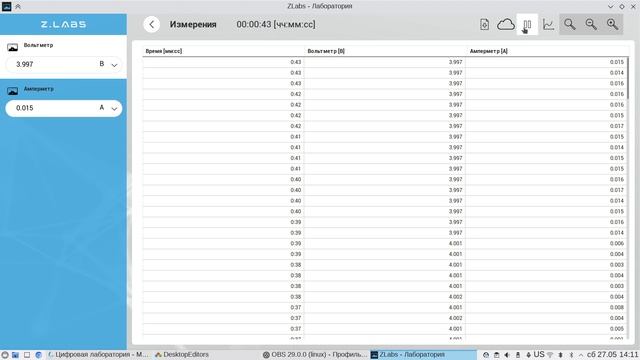The height and width of the screenshot is (360, 640).
Task: Expand the Вольтметр unit dropdown chevron
Action: 114,65
